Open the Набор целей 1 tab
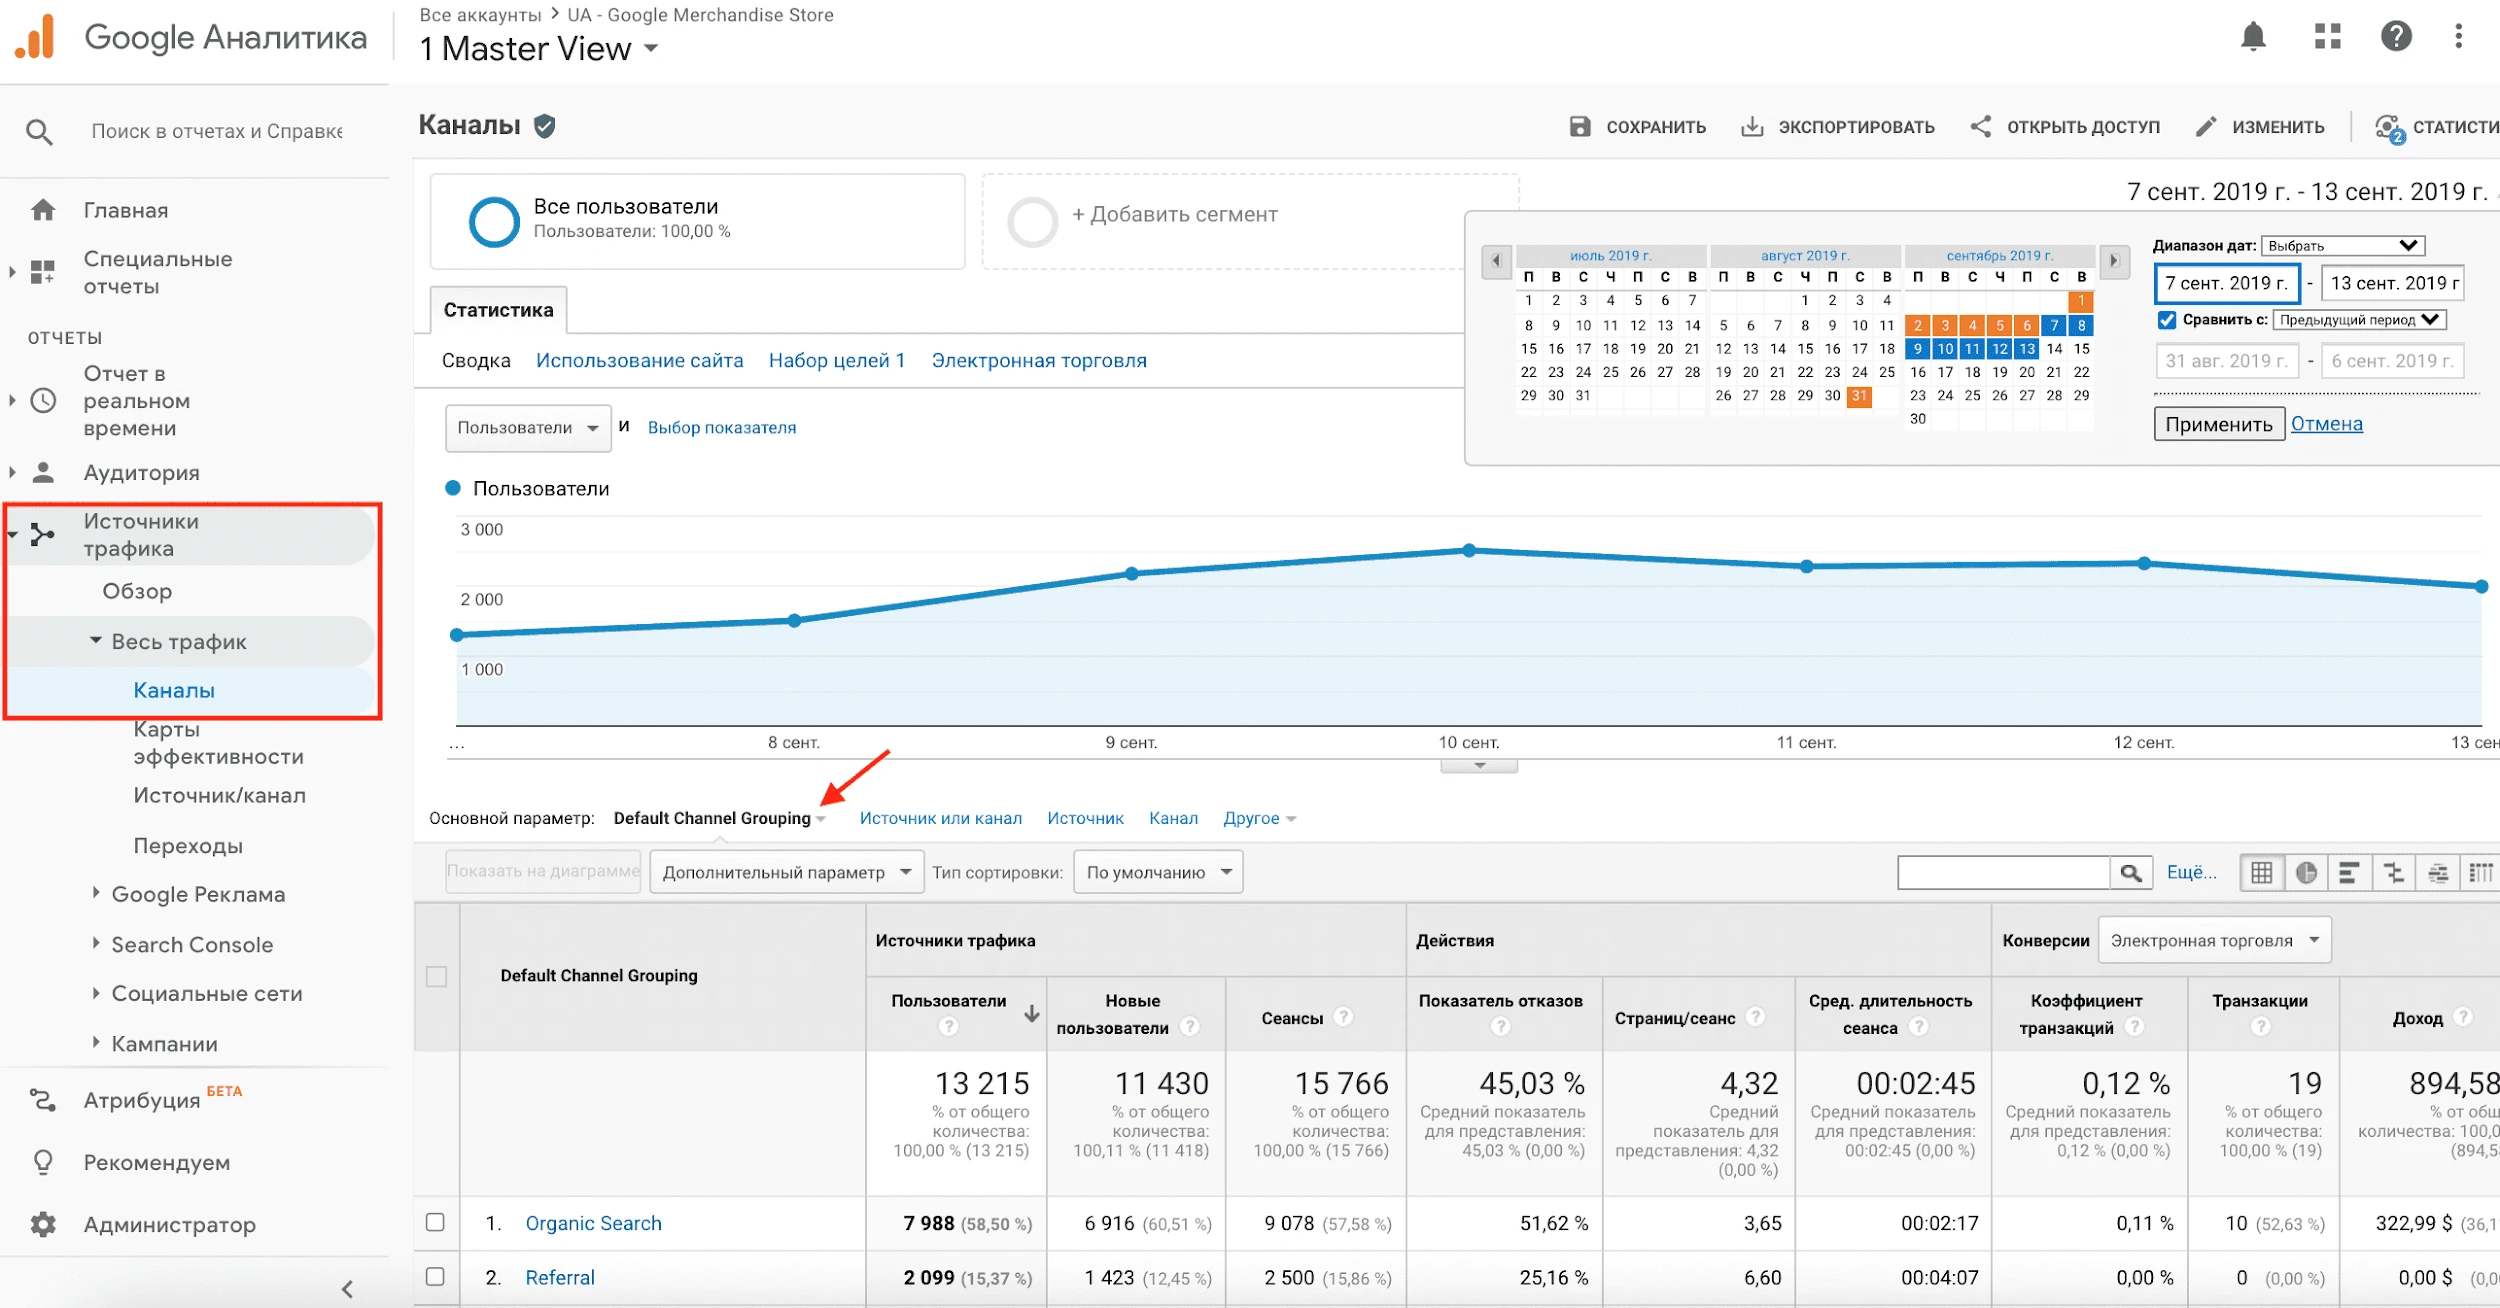The width and height of the screenshot is (2500, 1308). pos(836,361)
